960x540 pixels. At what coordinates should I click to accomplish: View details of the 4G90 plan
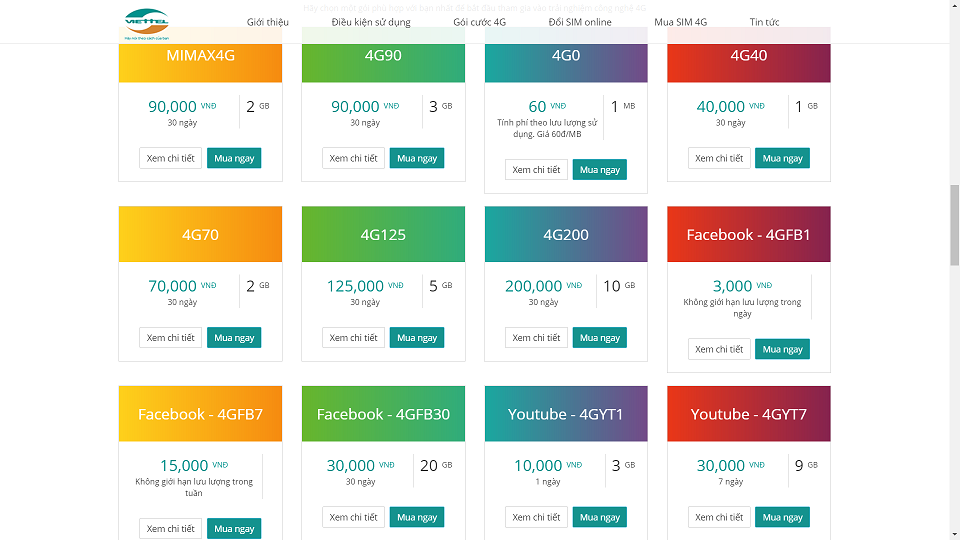pos(353,158)
